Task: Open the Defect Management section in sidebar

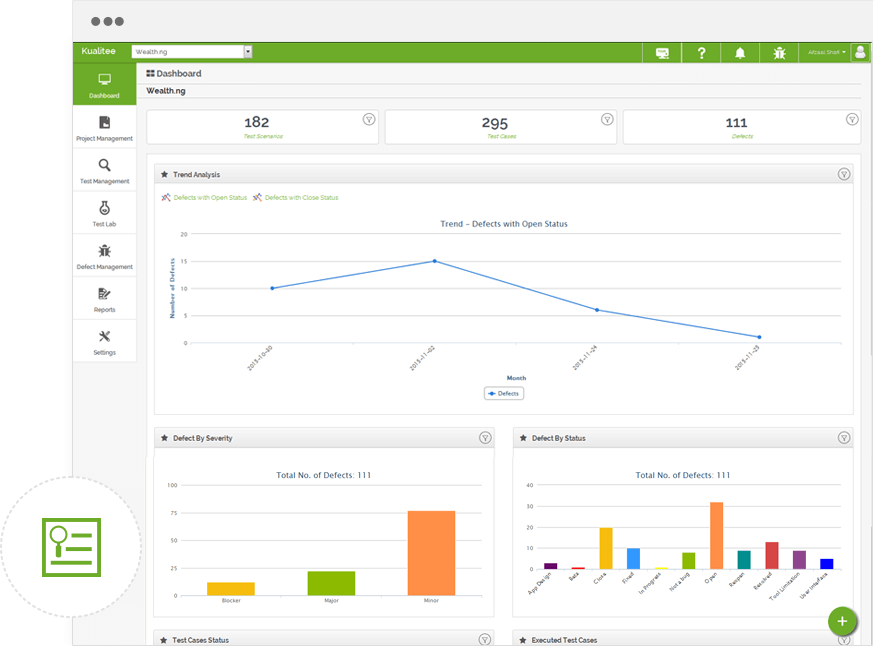Action: pyautogui.click(x=103, y=258)
